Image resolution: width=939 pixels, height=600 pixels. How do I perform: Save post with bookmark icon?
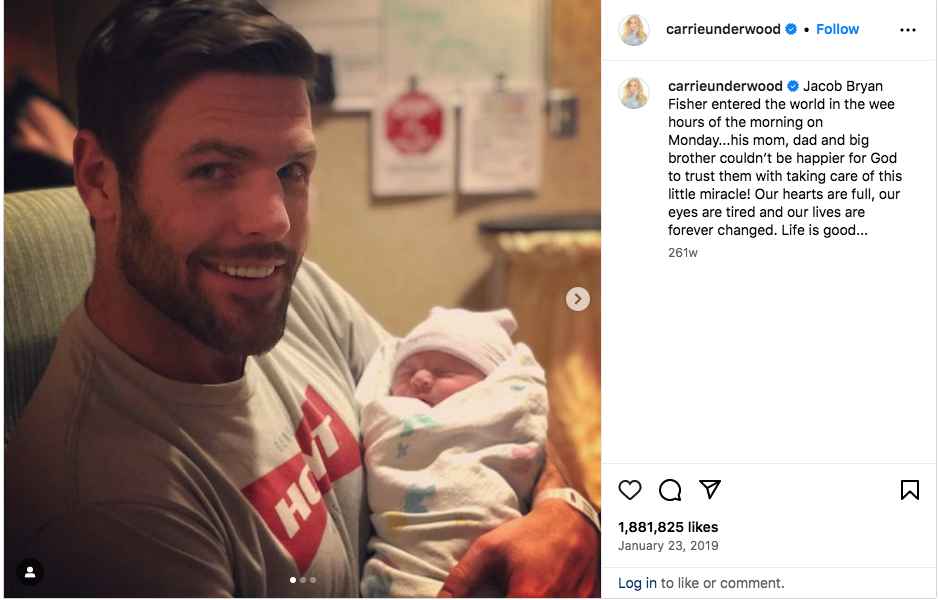(909, 490)
